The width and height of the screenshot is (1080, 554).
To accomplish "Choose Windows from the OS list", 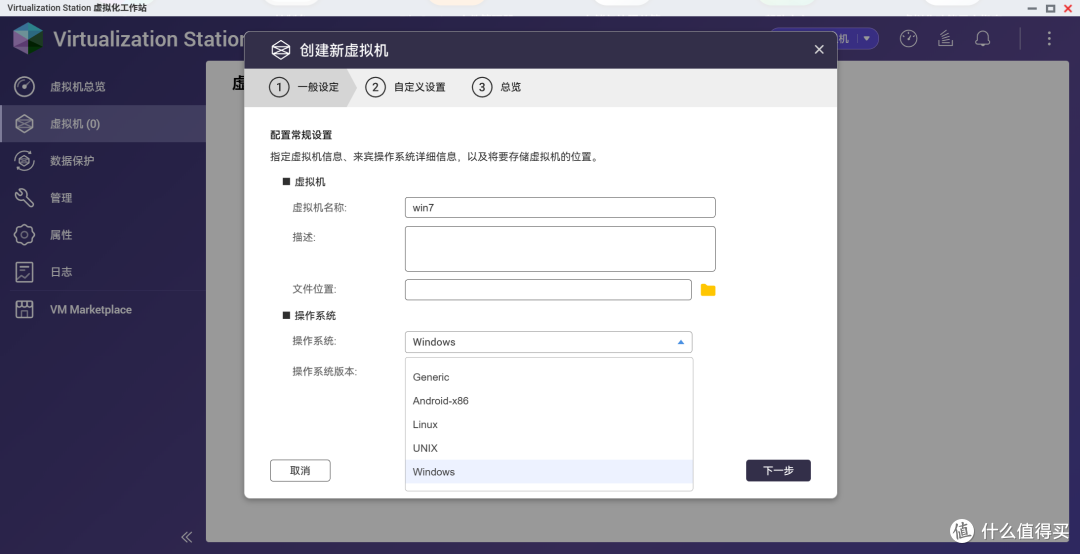I will 549,472.
